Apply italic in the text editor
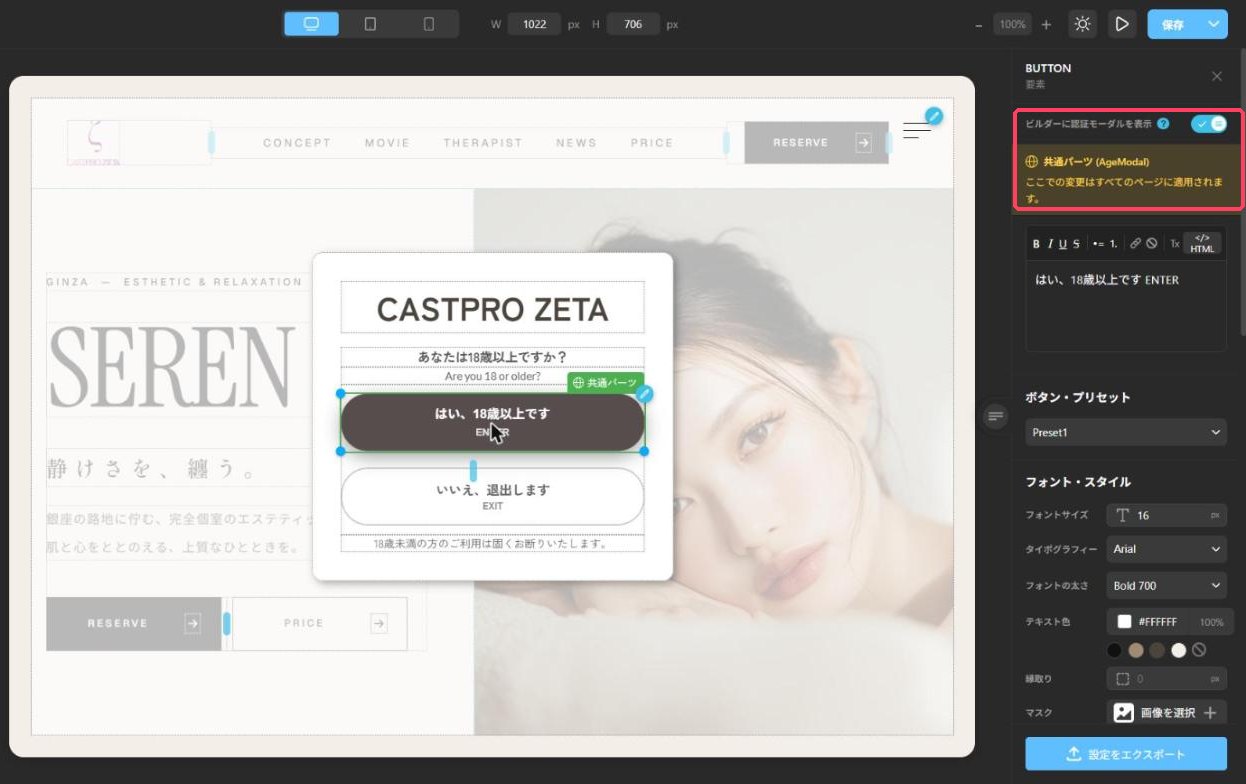The width and height of the screenshot is (1246, 784). 1049,243
